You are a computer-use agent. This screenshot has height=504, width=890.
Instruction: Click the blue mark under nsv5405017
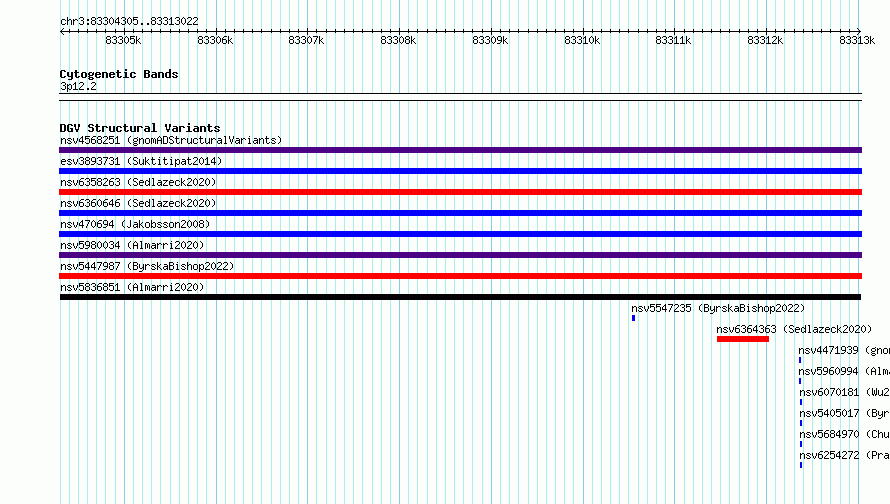tap(801, 423)
